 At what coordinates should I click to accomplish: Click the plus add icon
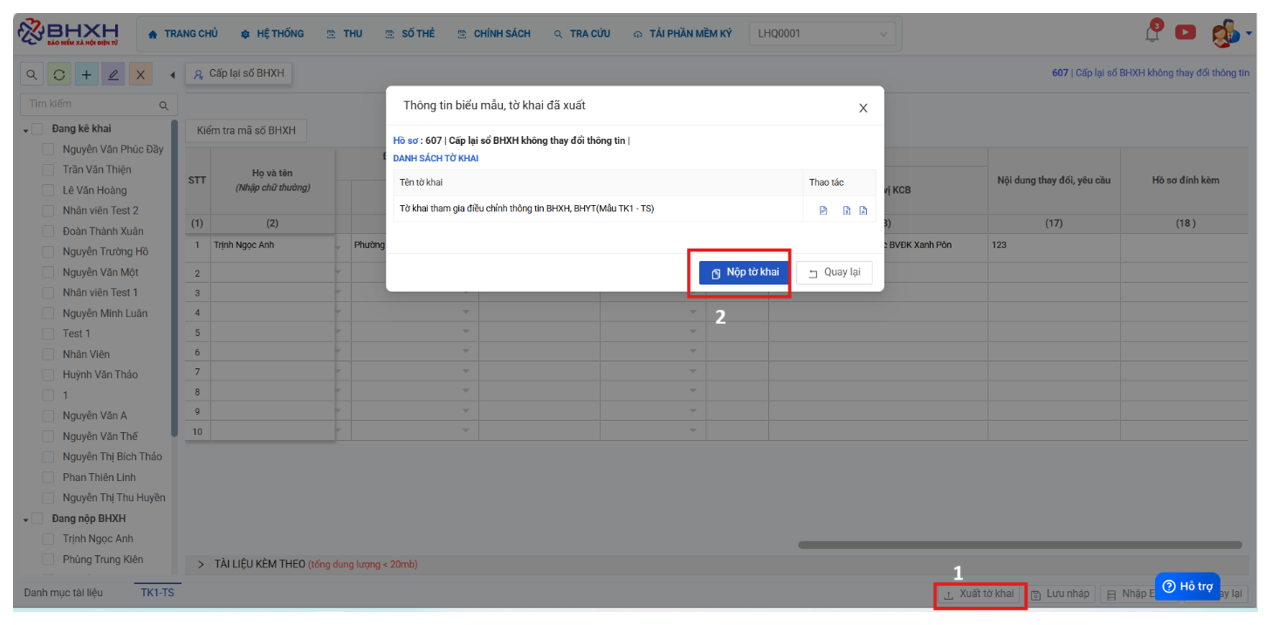(87, 75)
